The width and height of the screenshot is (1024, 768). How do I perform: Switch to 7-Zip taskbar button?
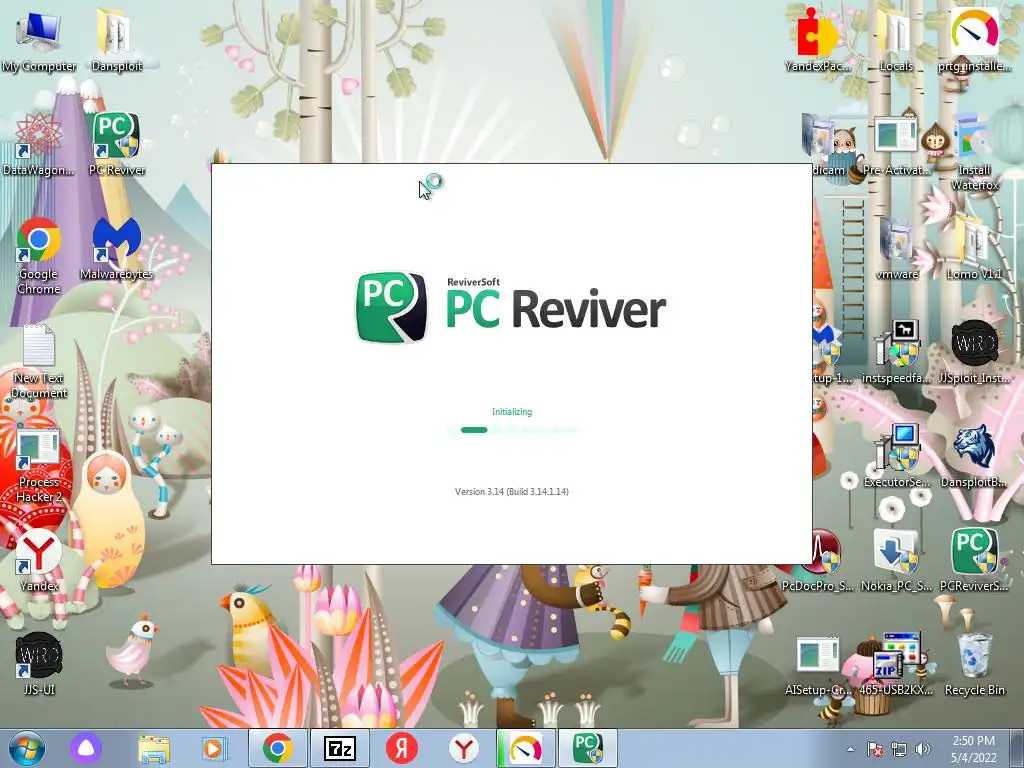click(340, 748)
